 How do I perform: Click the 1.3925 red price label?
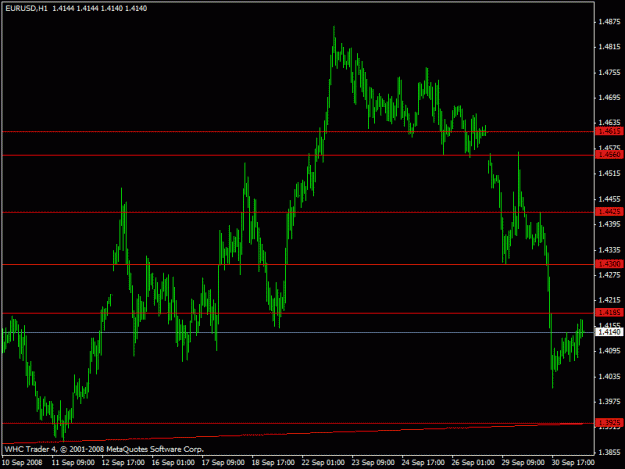(x=609, y=423)
